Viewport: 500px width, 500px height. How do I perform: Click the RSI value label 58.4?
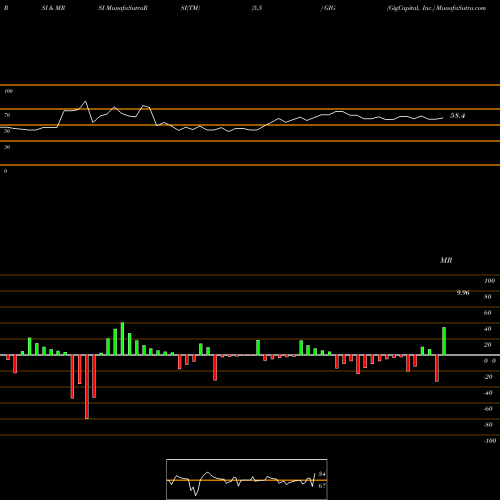pos(457,116)
